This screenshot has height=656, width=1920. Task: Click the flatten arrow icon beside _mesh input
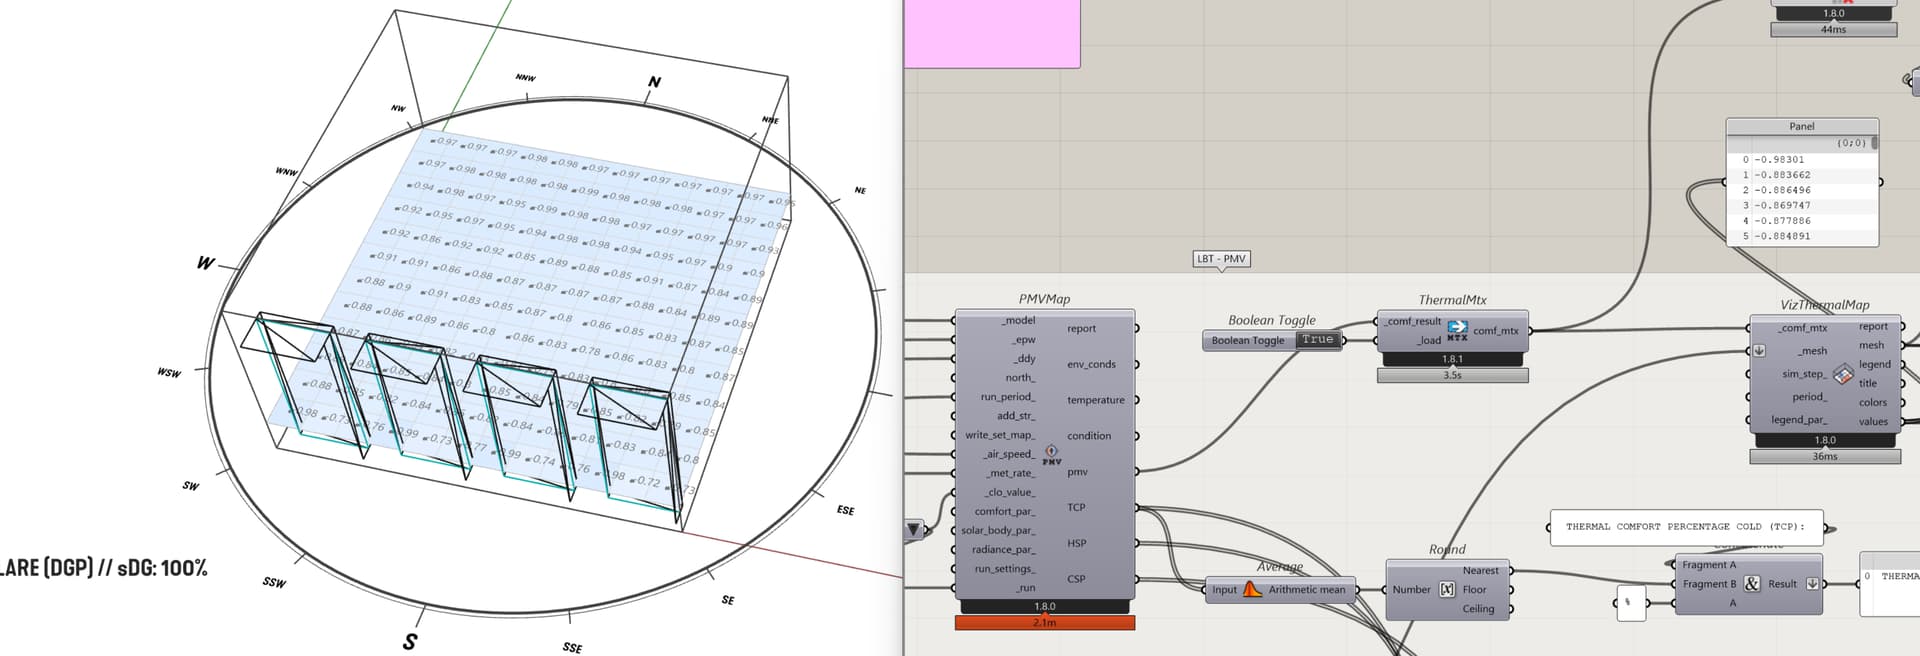pyautogui.click(x=1759, y=351)
